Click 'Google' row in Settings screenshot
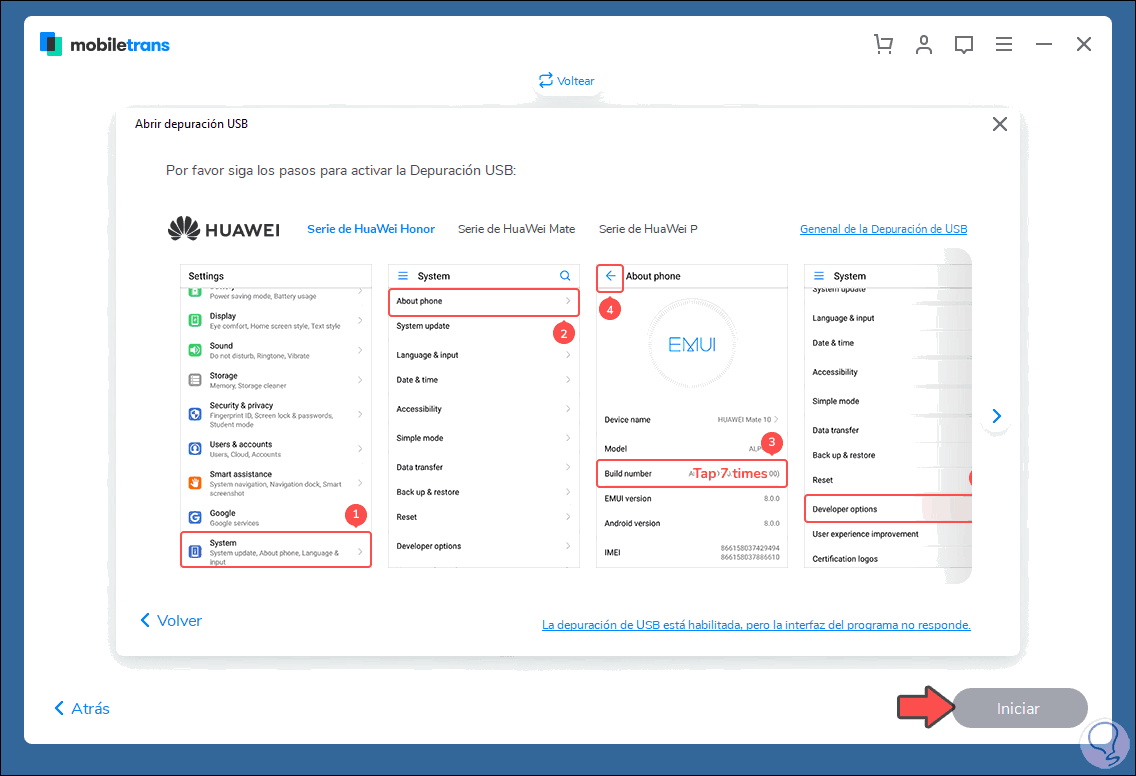Screen dimensions: 1136x776 click(x=275, y=517)
